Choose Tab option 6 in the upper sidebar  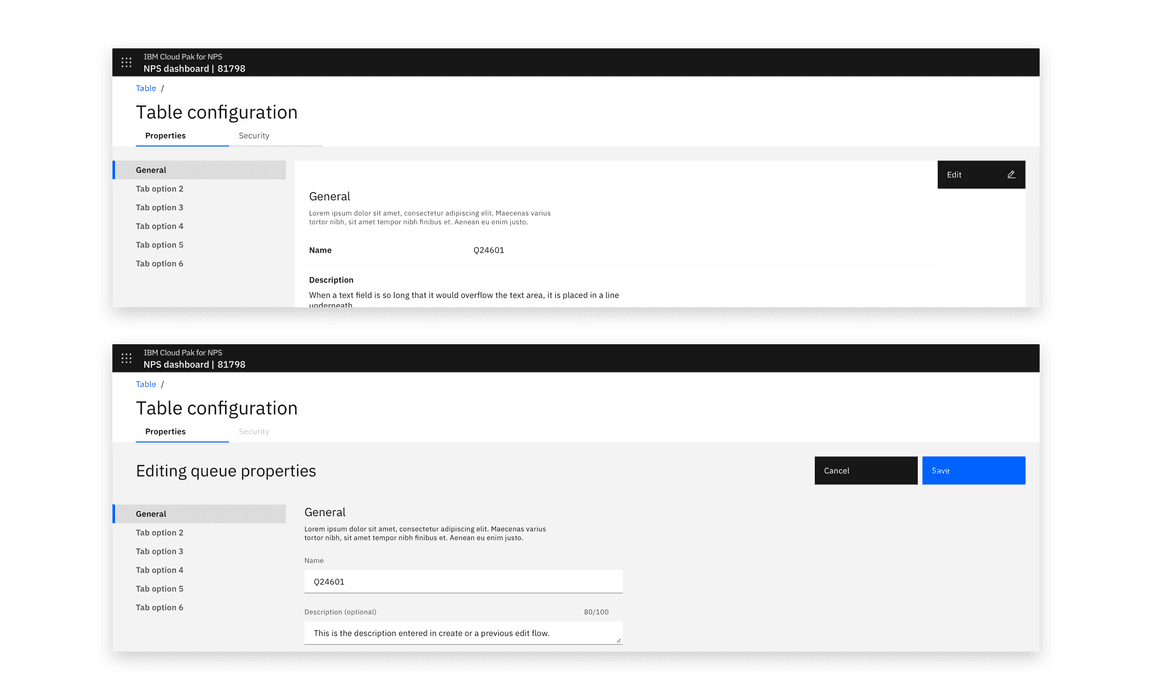160,264
